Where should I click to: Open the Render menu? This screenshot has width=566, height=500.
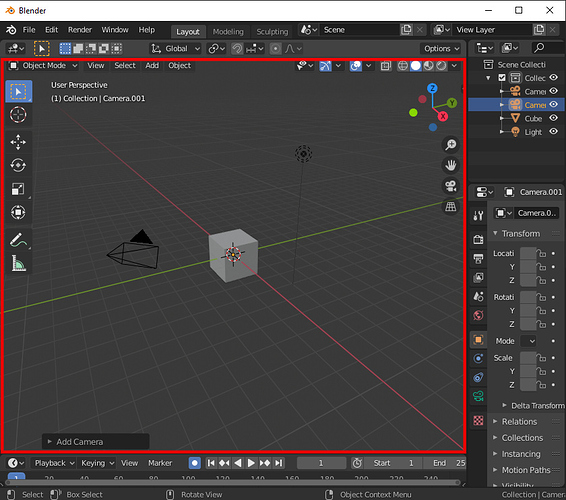tap(80, 30)
